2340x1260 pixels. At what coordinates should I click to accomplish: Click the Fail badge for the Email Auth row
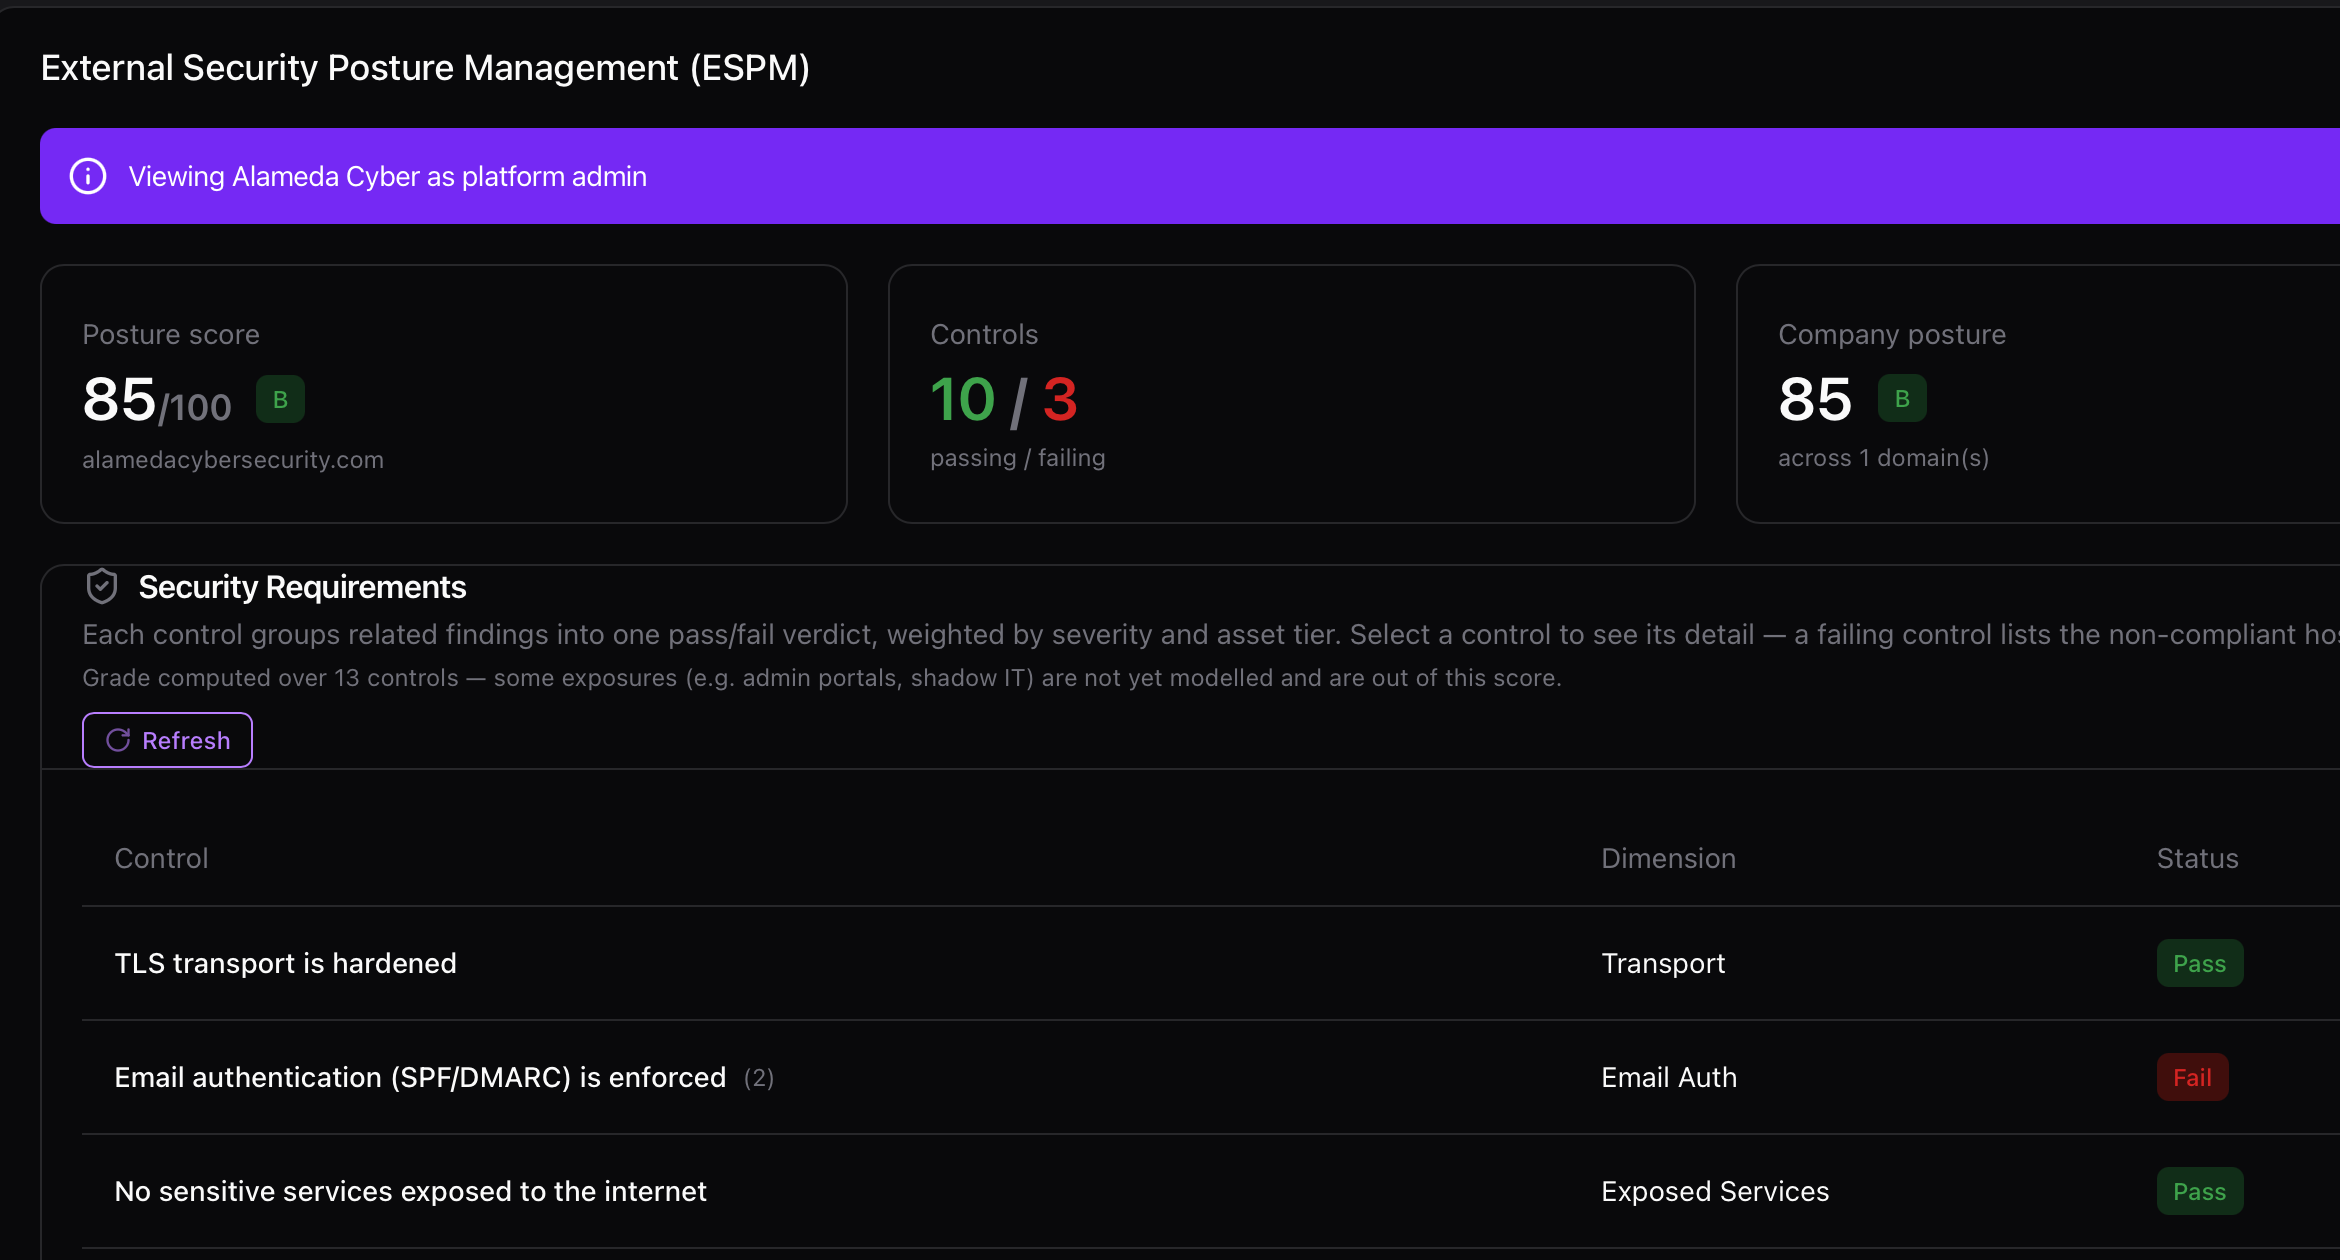point(2192,1077)
